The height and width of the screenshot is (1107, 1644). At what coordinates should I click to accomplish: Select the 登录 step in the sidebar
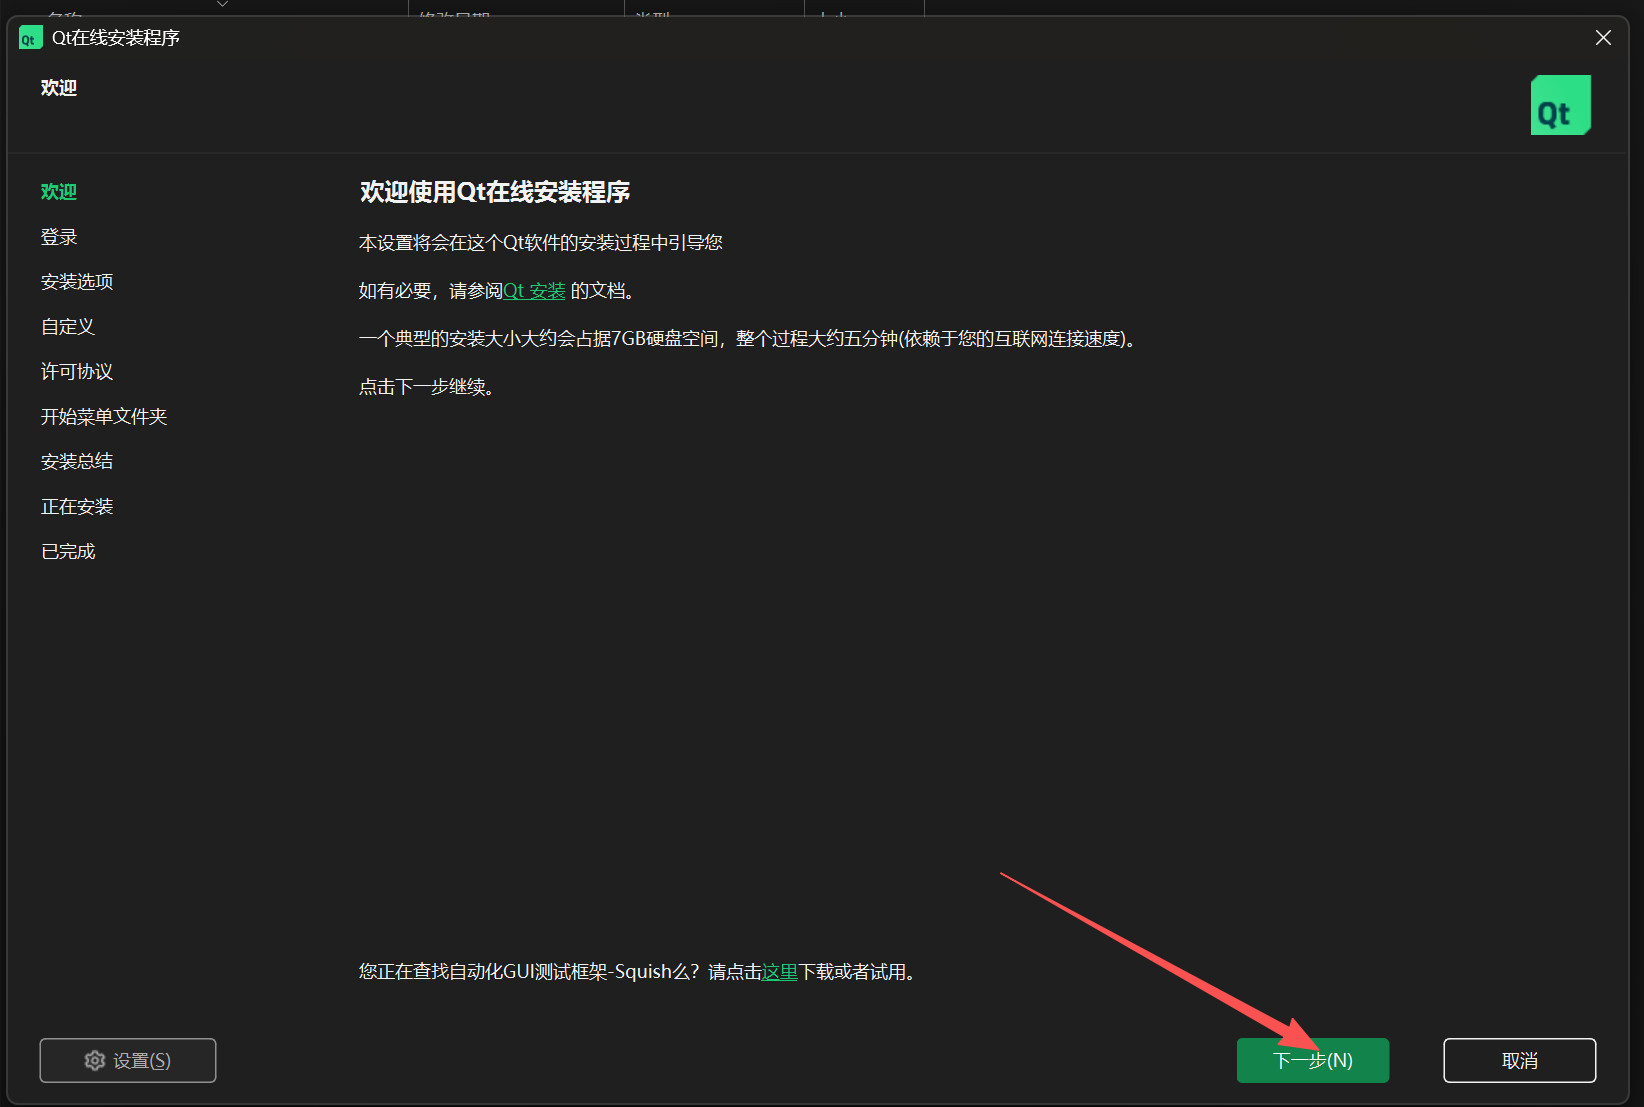[x=59, y=236]
